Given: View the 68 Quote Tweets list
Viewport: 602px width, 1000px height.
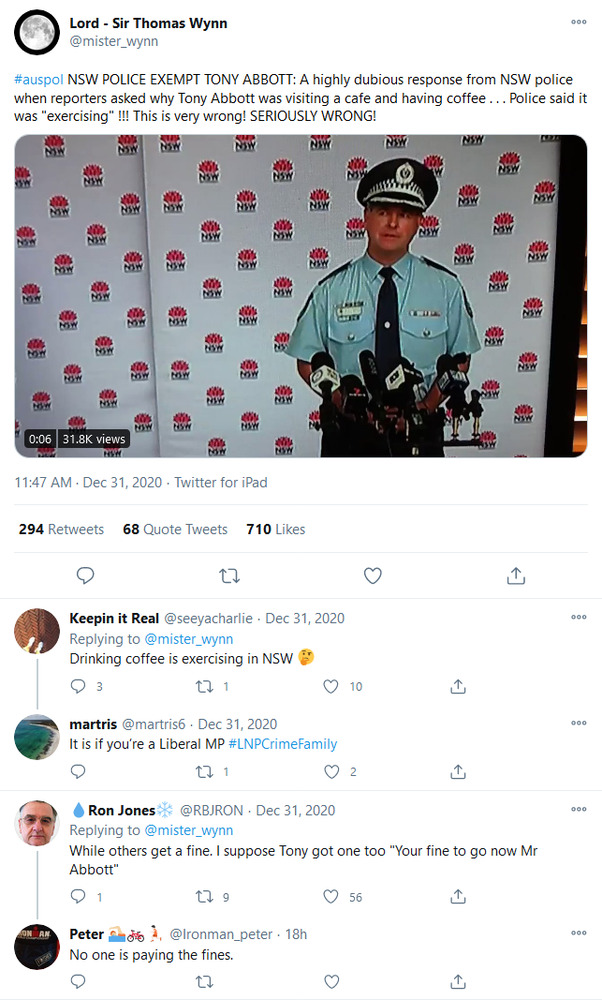Looking at the screenshot, I should point(175,529).
